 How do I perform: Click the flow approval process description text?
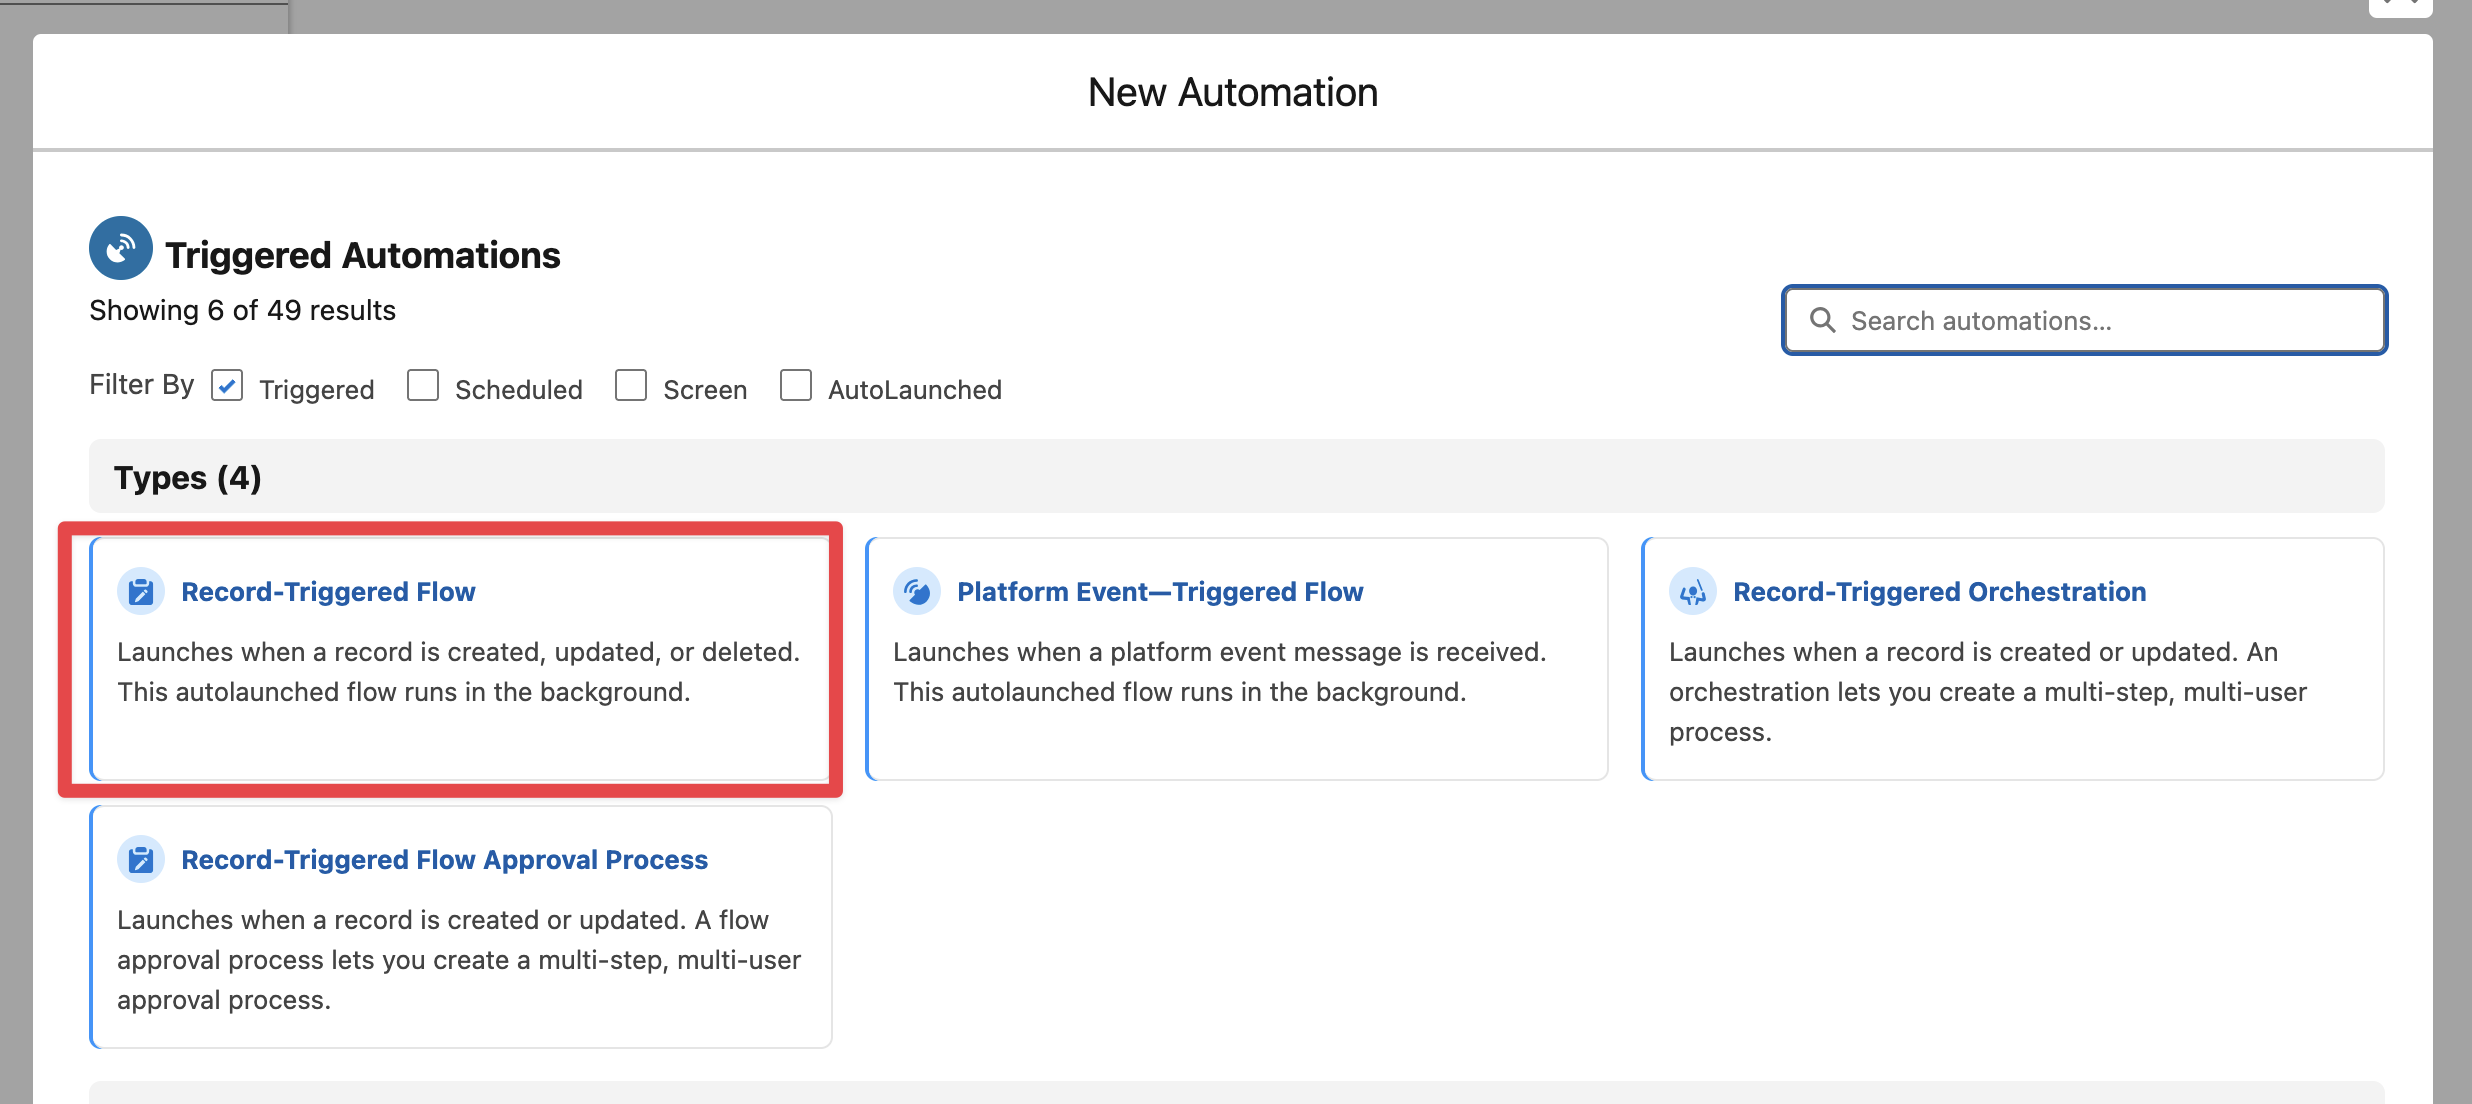(458, 960)
